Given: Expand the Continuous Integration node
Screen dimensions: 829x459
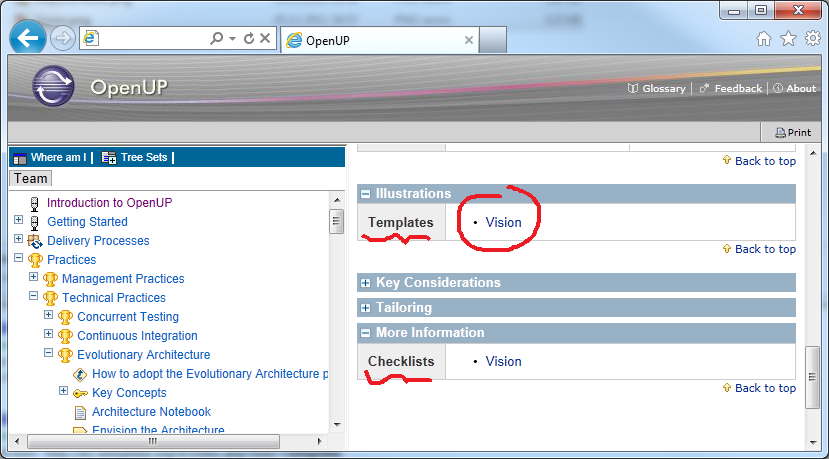Looking at the screenshot, I should [x=48, y=334].
